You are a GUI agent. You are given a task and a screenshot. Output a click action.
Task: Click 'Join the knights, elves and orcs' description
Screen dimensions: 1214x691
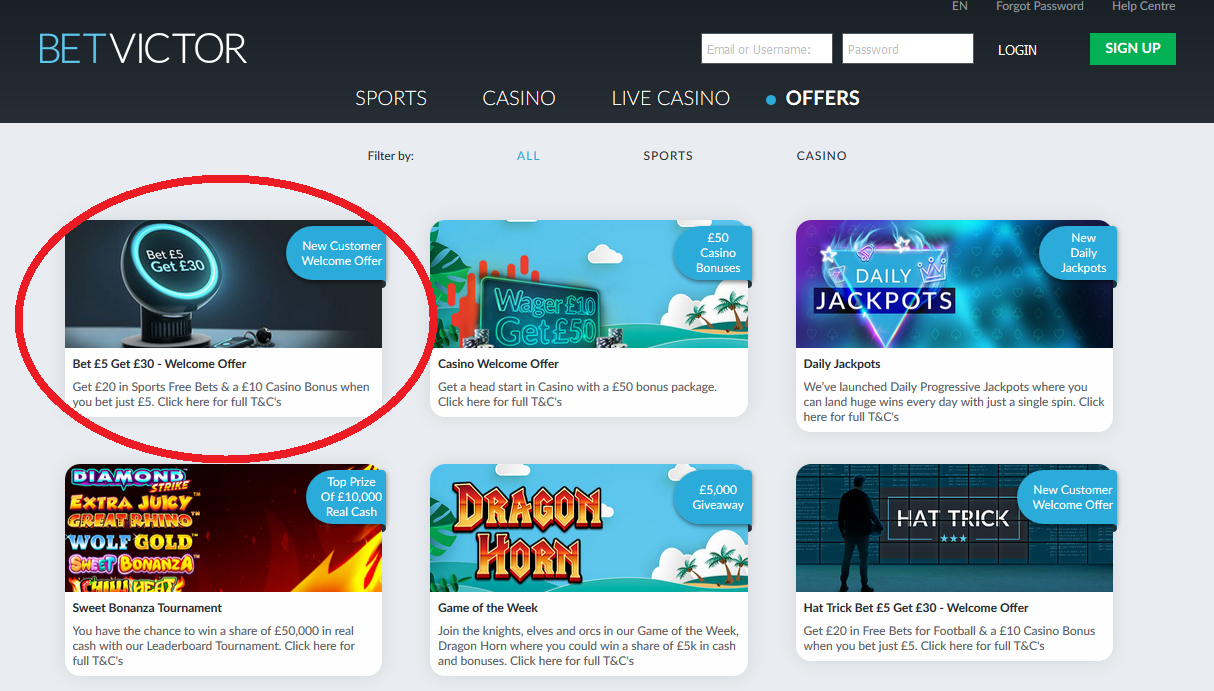pyautogui.click(x=588, y=646)
